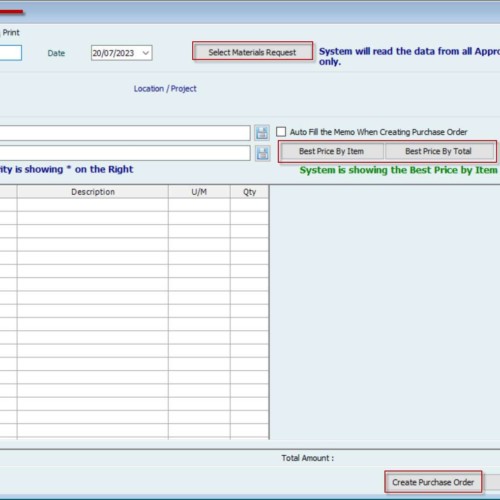Click the Location / Project link
Screen dimensions: 500x500
165,89
